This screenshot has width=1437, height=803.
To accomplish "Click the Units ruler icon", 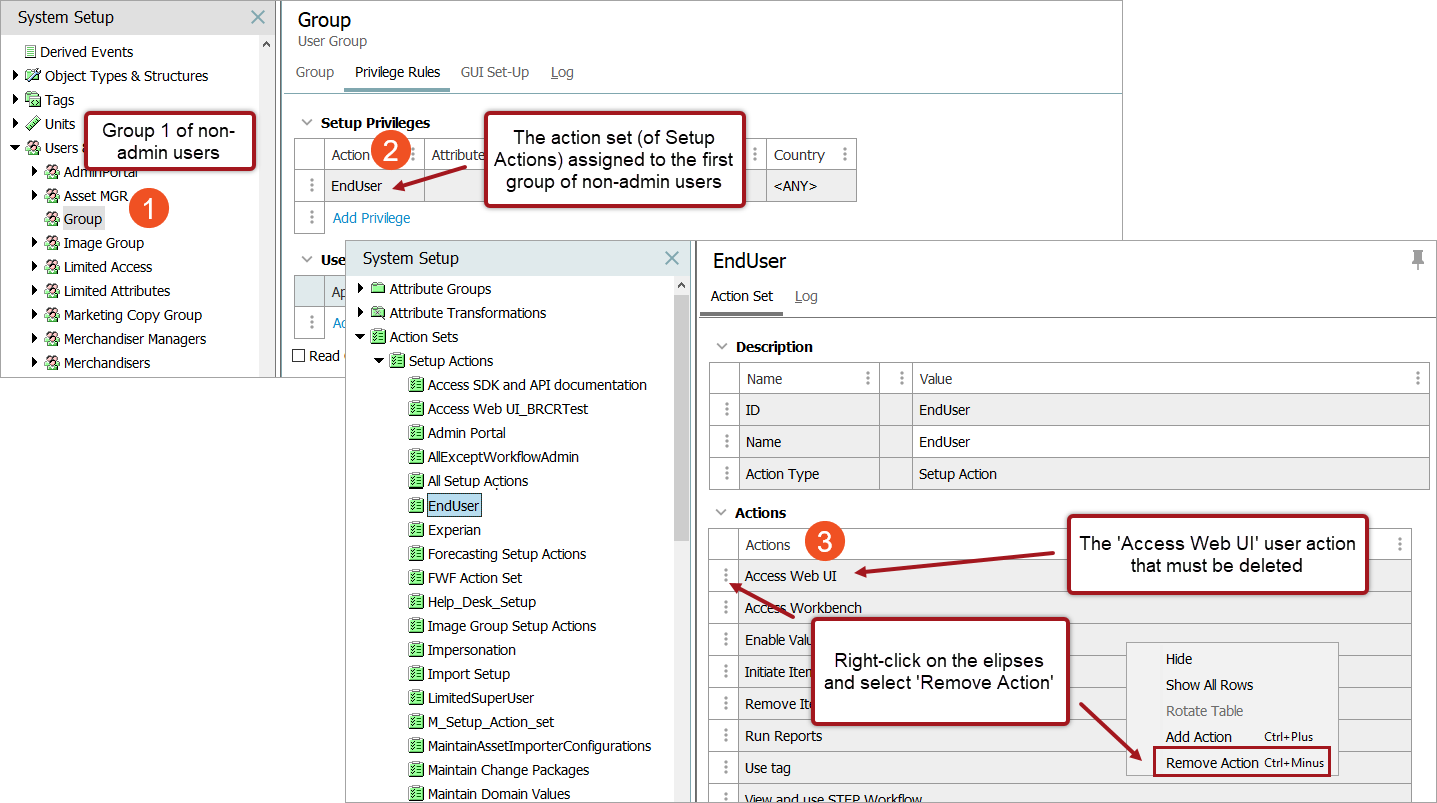I will (x=33, y=124).
